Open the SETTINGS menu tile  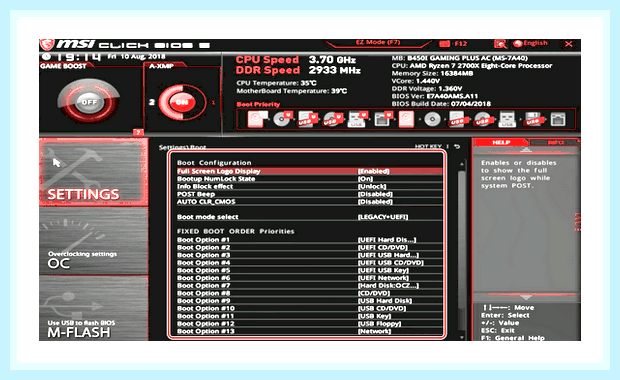(93, 172)
